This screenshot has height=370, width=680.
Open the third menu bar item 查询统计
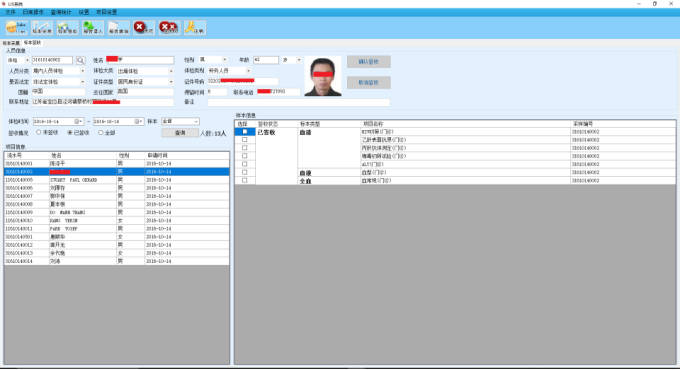61,12
